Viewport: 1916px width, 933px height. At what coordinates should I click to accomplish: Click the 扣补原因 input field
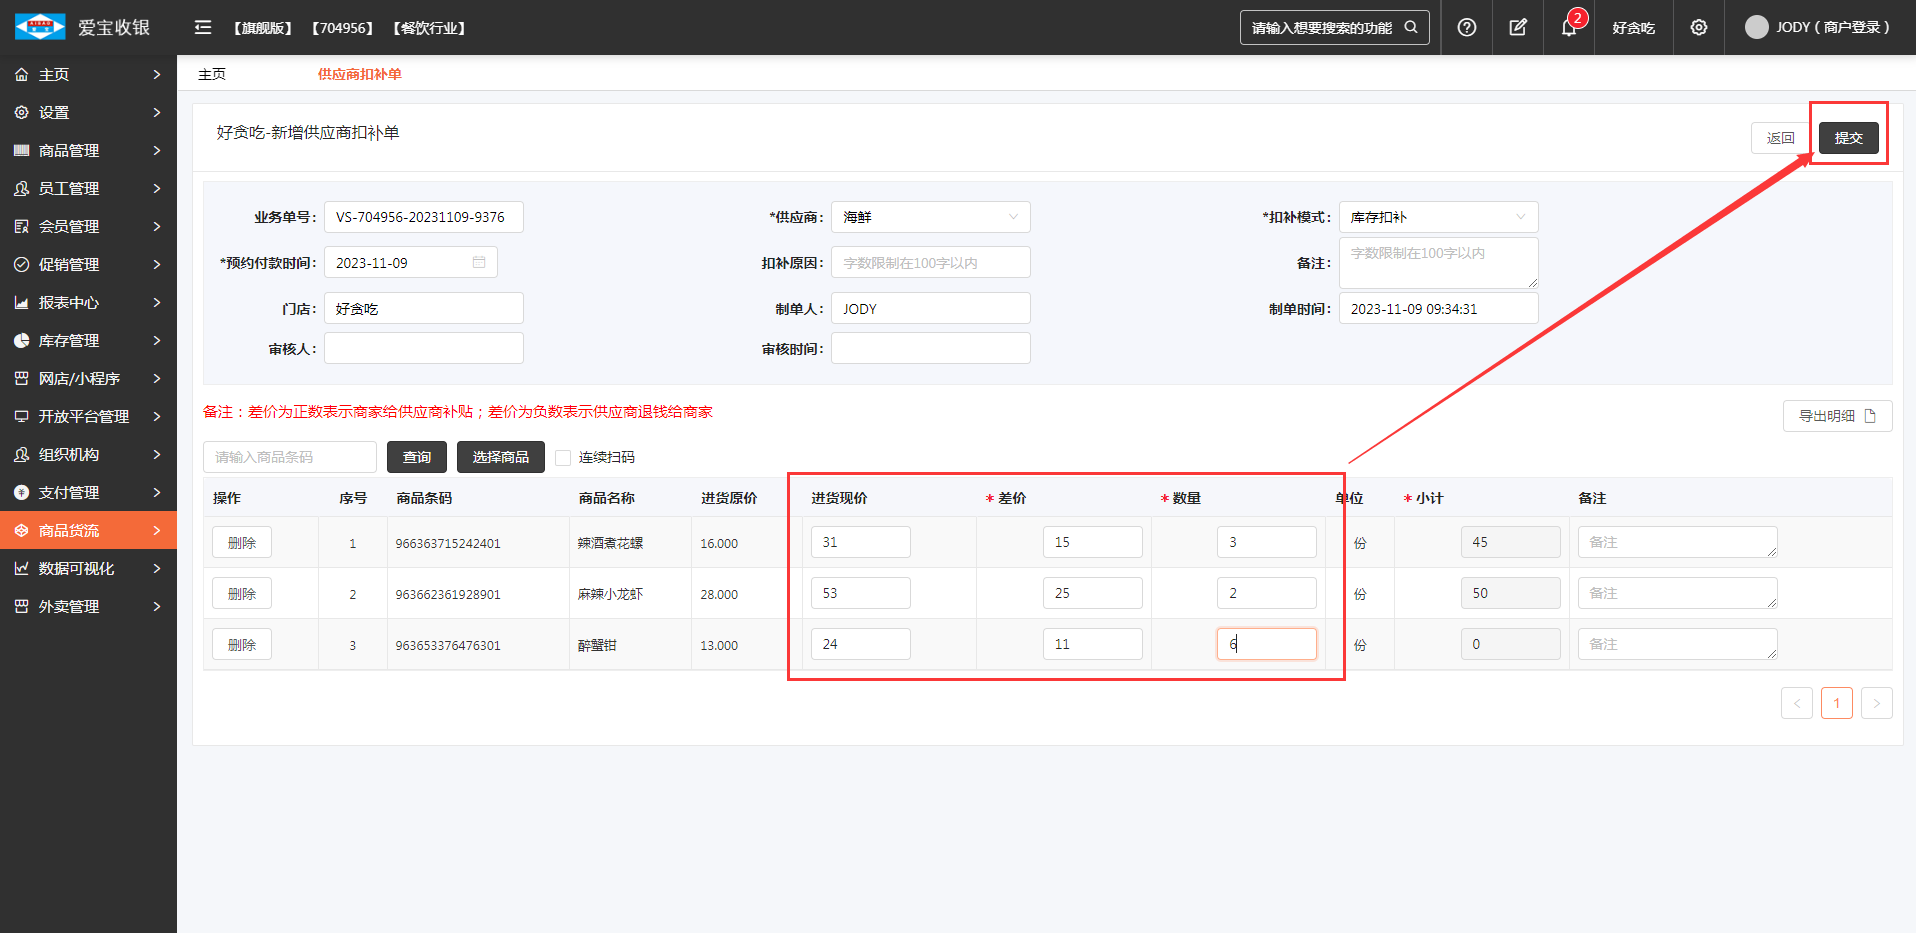(x=930, y=263)
